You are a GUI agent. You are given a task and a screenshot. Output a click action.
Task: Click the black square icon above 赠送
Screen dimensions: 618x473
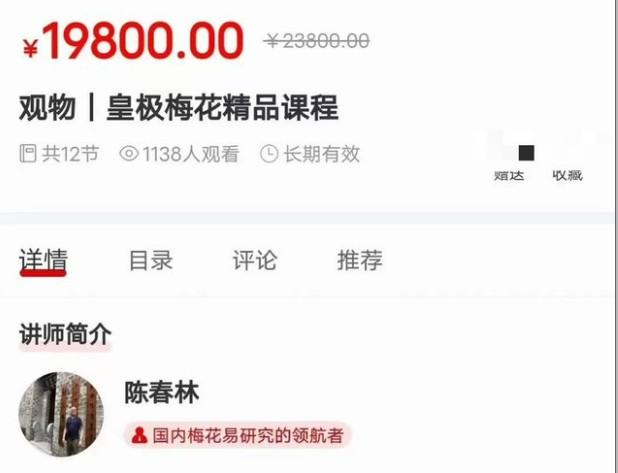(526, 153)
